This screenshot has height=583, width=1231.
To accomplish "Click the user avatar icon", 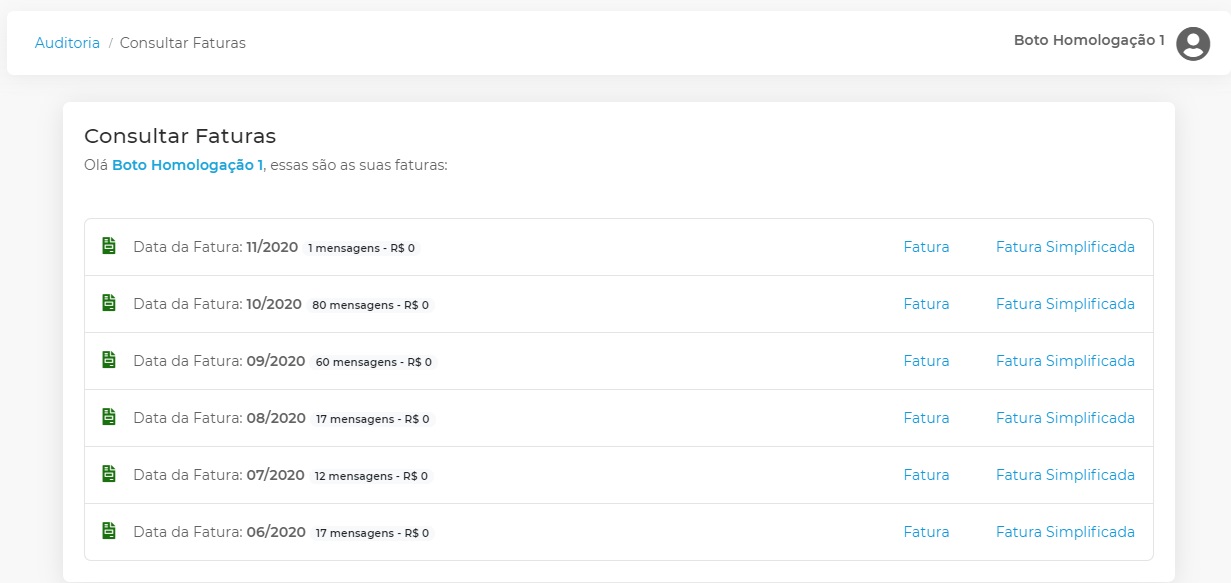I will 1193,43.
